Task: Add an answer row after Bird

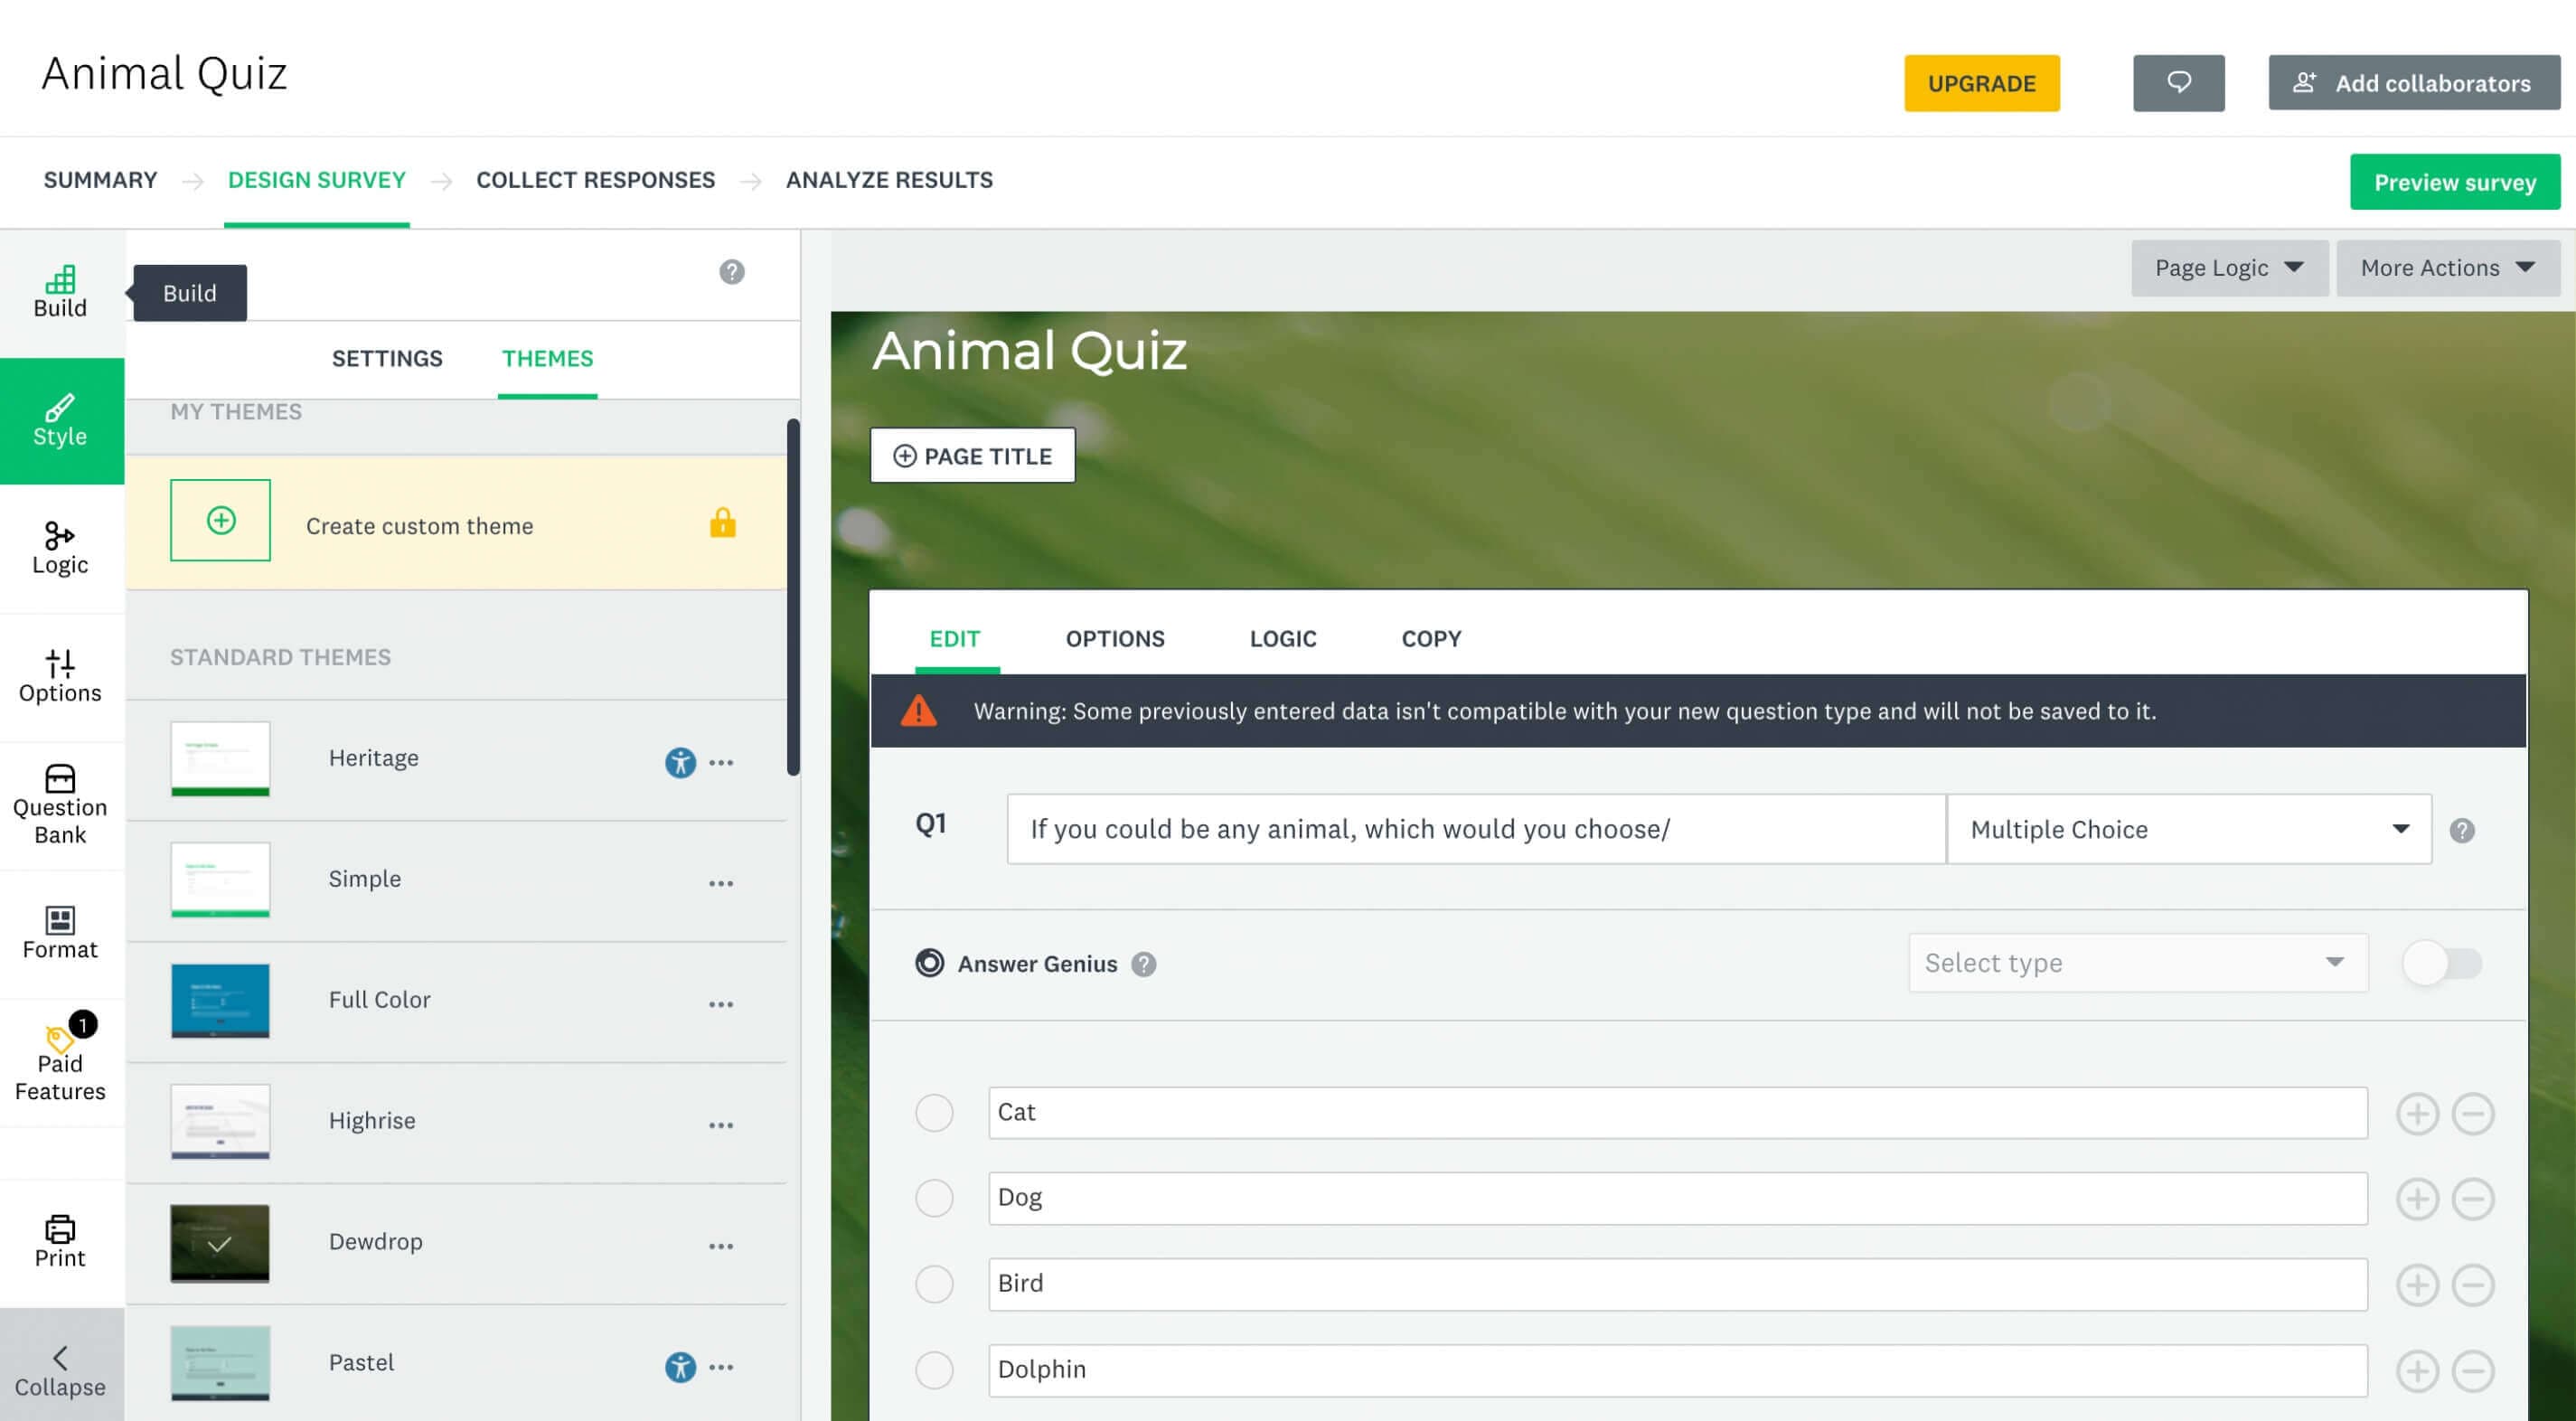Action: [2417, 1284]
